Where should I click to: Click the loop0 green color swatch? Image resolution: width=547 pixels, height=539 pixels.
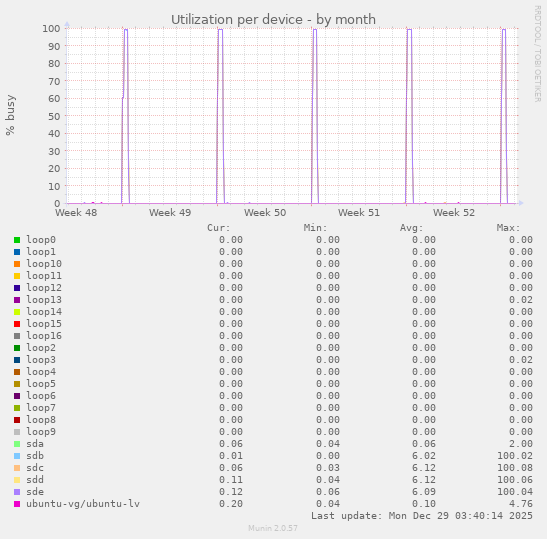(x=17, y=240)
